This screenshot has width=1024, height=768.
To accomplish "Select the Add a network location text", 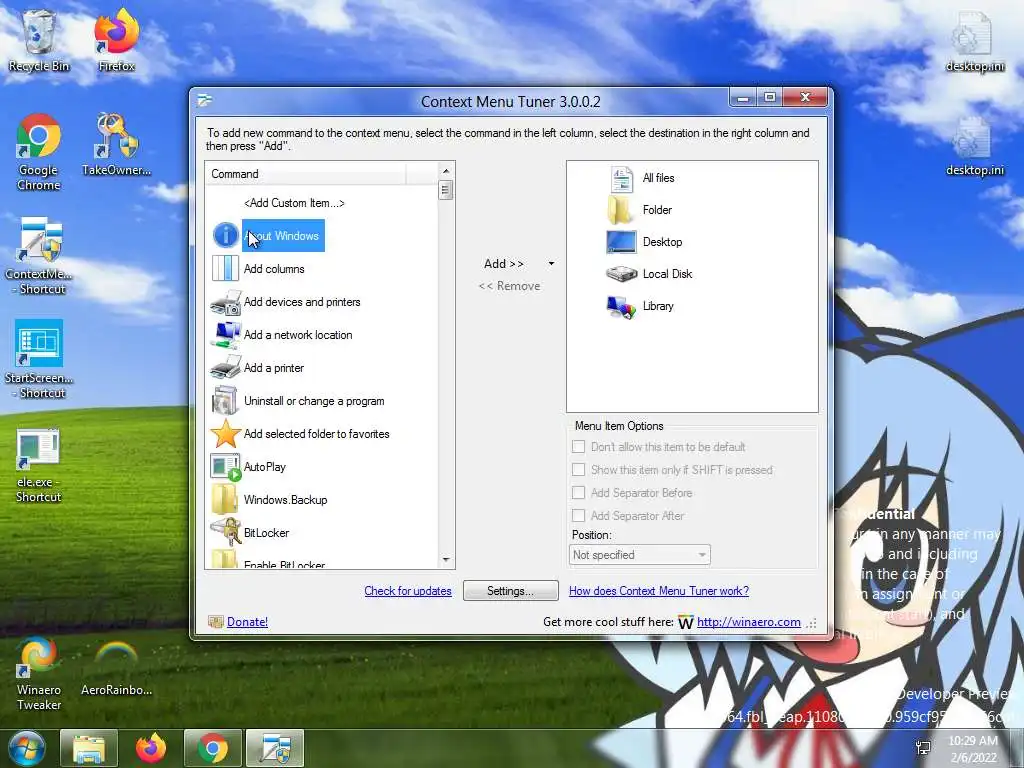I will (x=298, y=335).
